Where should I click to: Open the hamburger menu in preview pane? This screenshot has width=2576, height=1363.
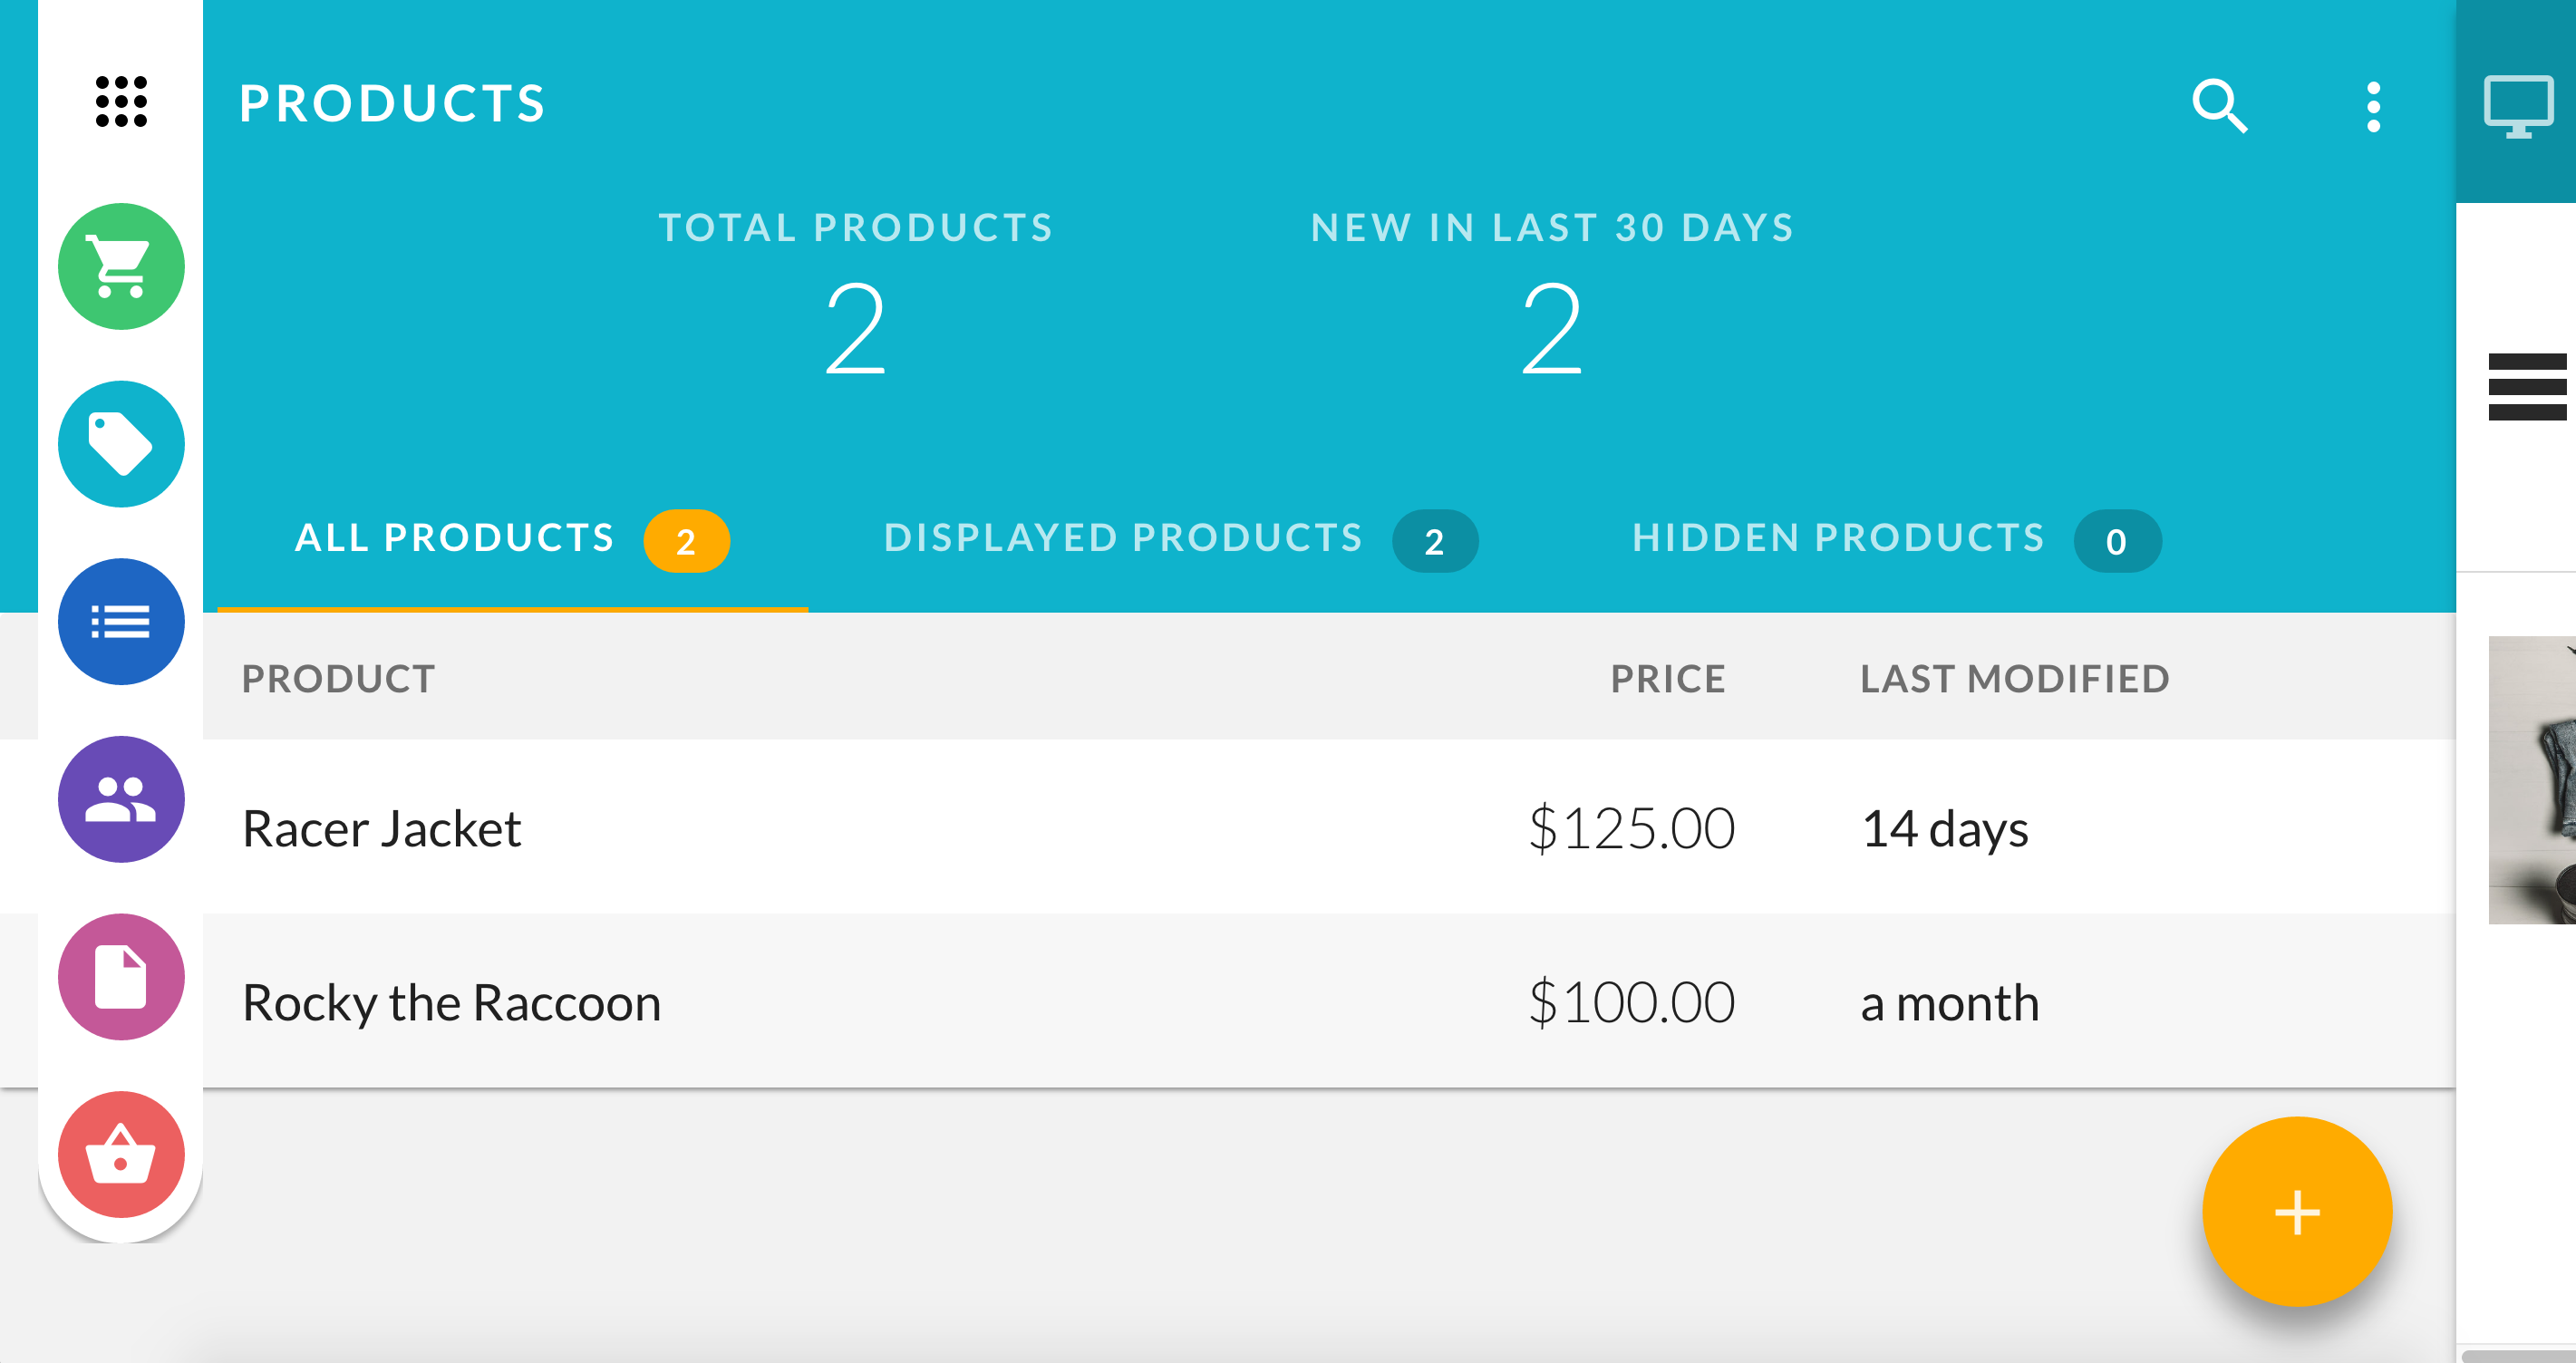(x=2528, y=387)
